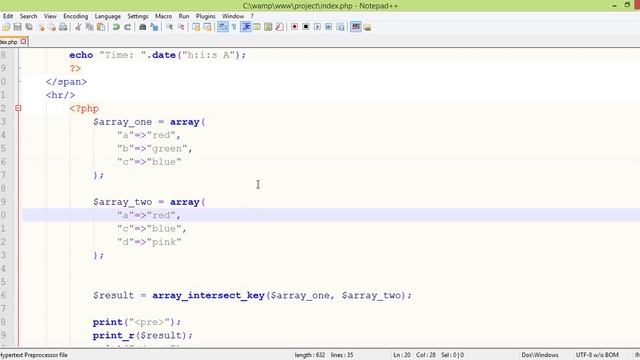Open the Plugins menu

pyautogui.click(x=205, y=16)
